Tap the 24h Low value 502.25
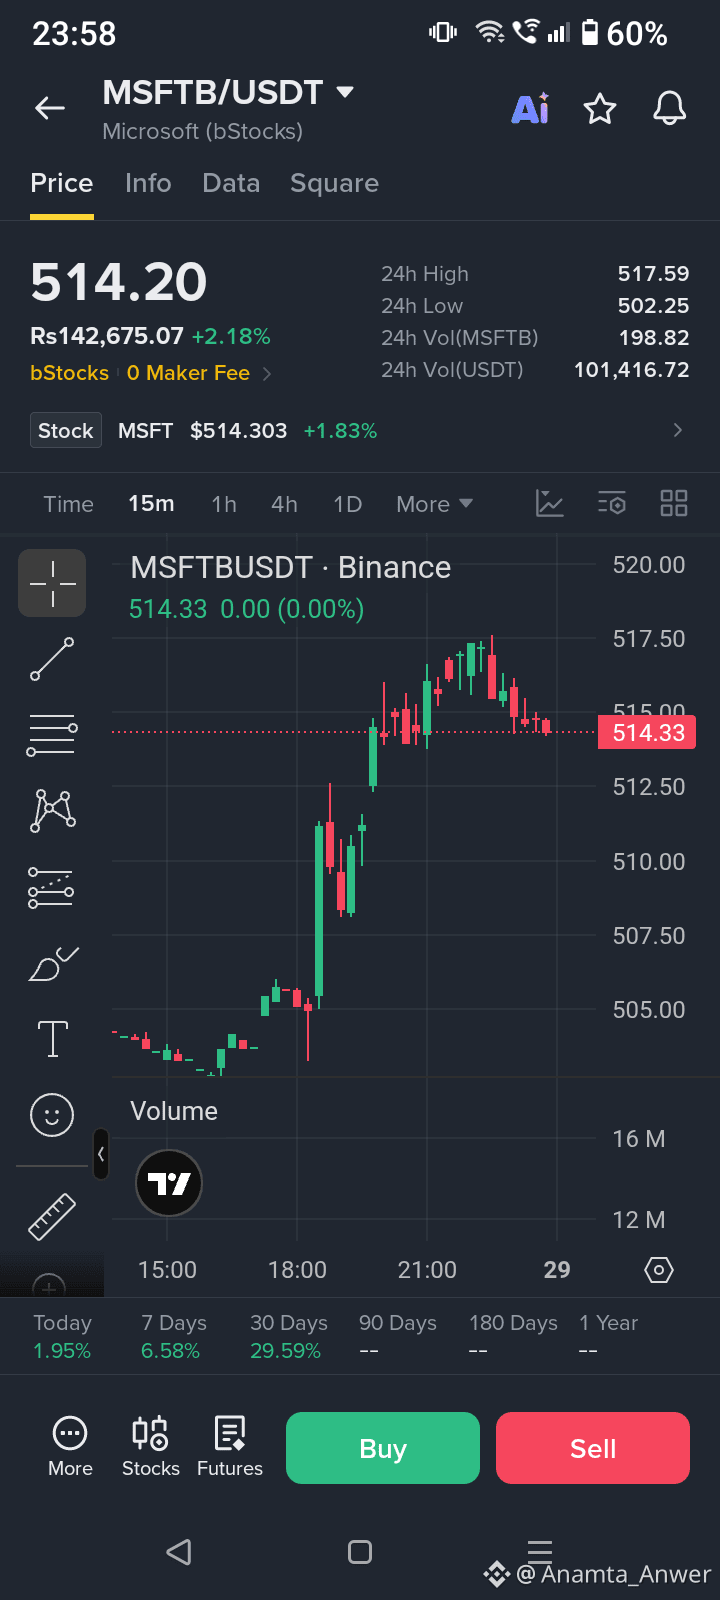Viewport: 720px width, 1600px height. pyautogui.click(x=653, y=306)
